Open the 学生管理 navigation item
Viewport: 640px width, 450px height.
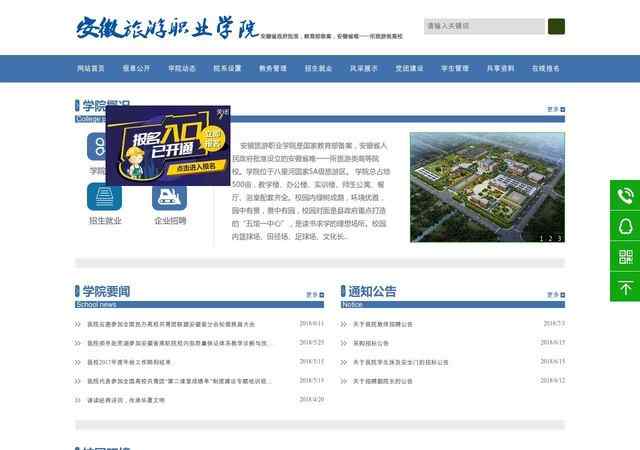[x=454, y=69]
